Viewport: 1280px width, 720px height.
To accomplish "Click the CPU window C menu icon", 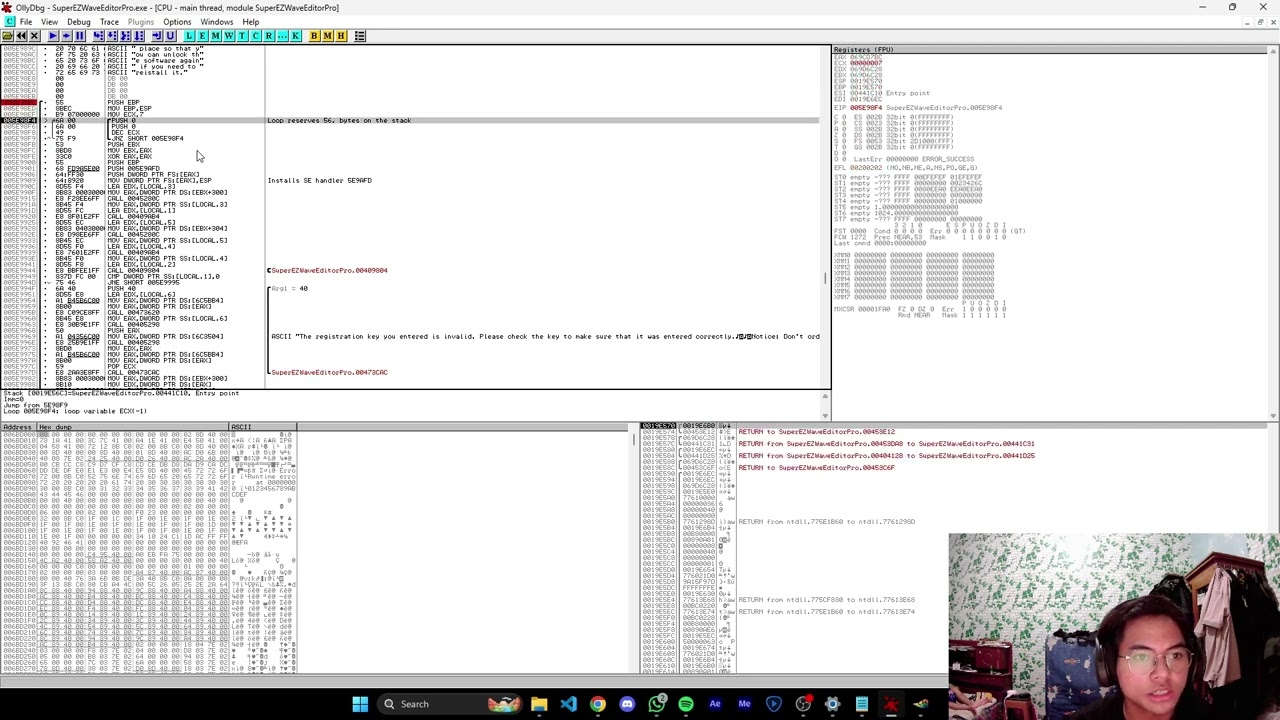I will (8, 21).
